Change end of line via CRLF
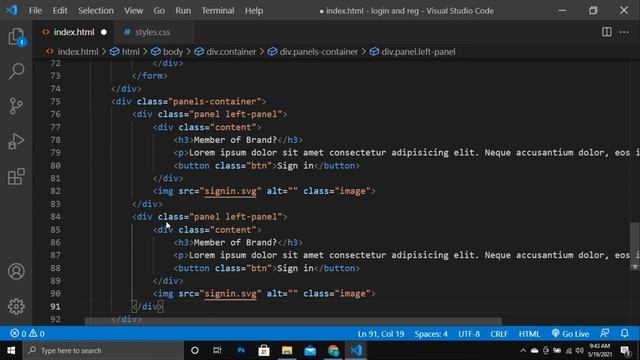 coord(499,333)
